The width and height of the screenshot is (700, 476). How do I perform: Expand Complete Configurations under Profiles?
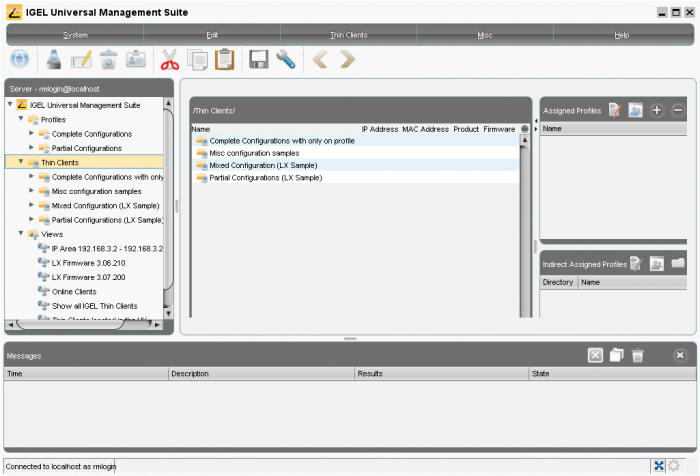(x=31, y=133)
